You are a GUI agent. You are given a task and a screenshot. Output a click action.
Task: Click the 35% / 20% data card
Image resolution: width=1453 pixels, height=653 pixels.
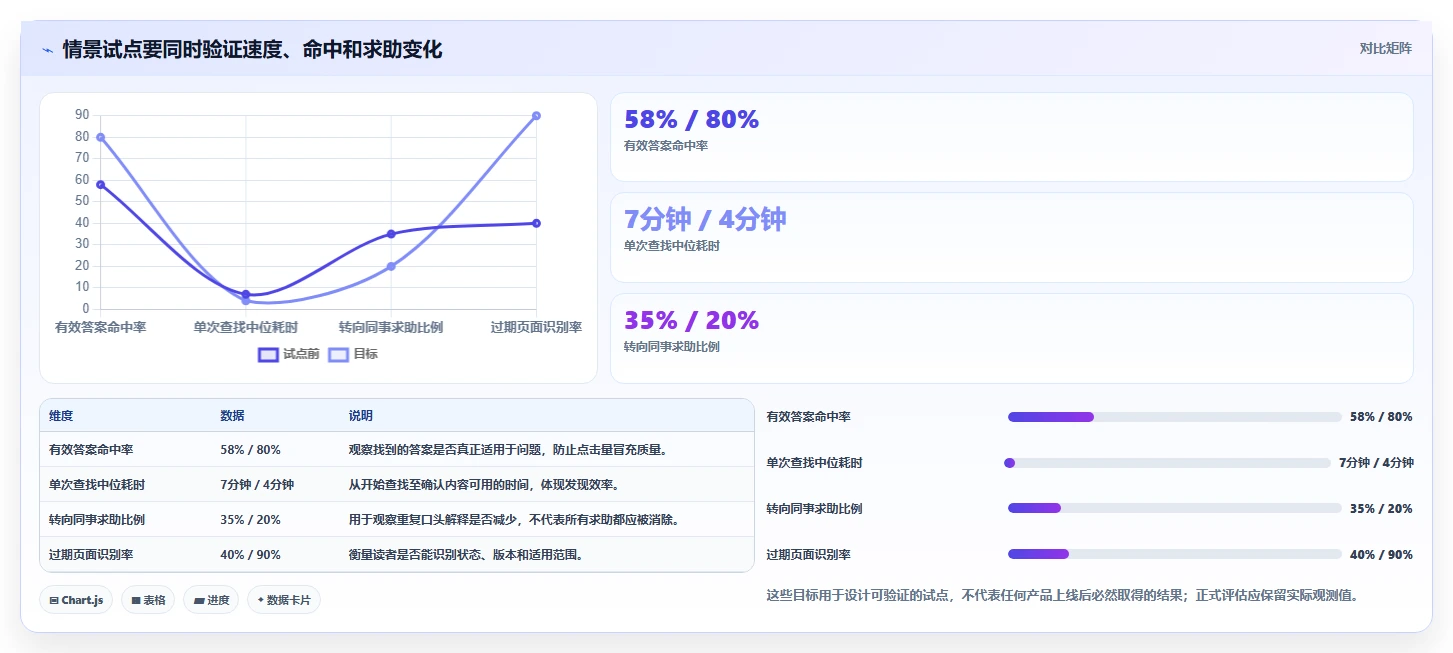pos(1011,338)
